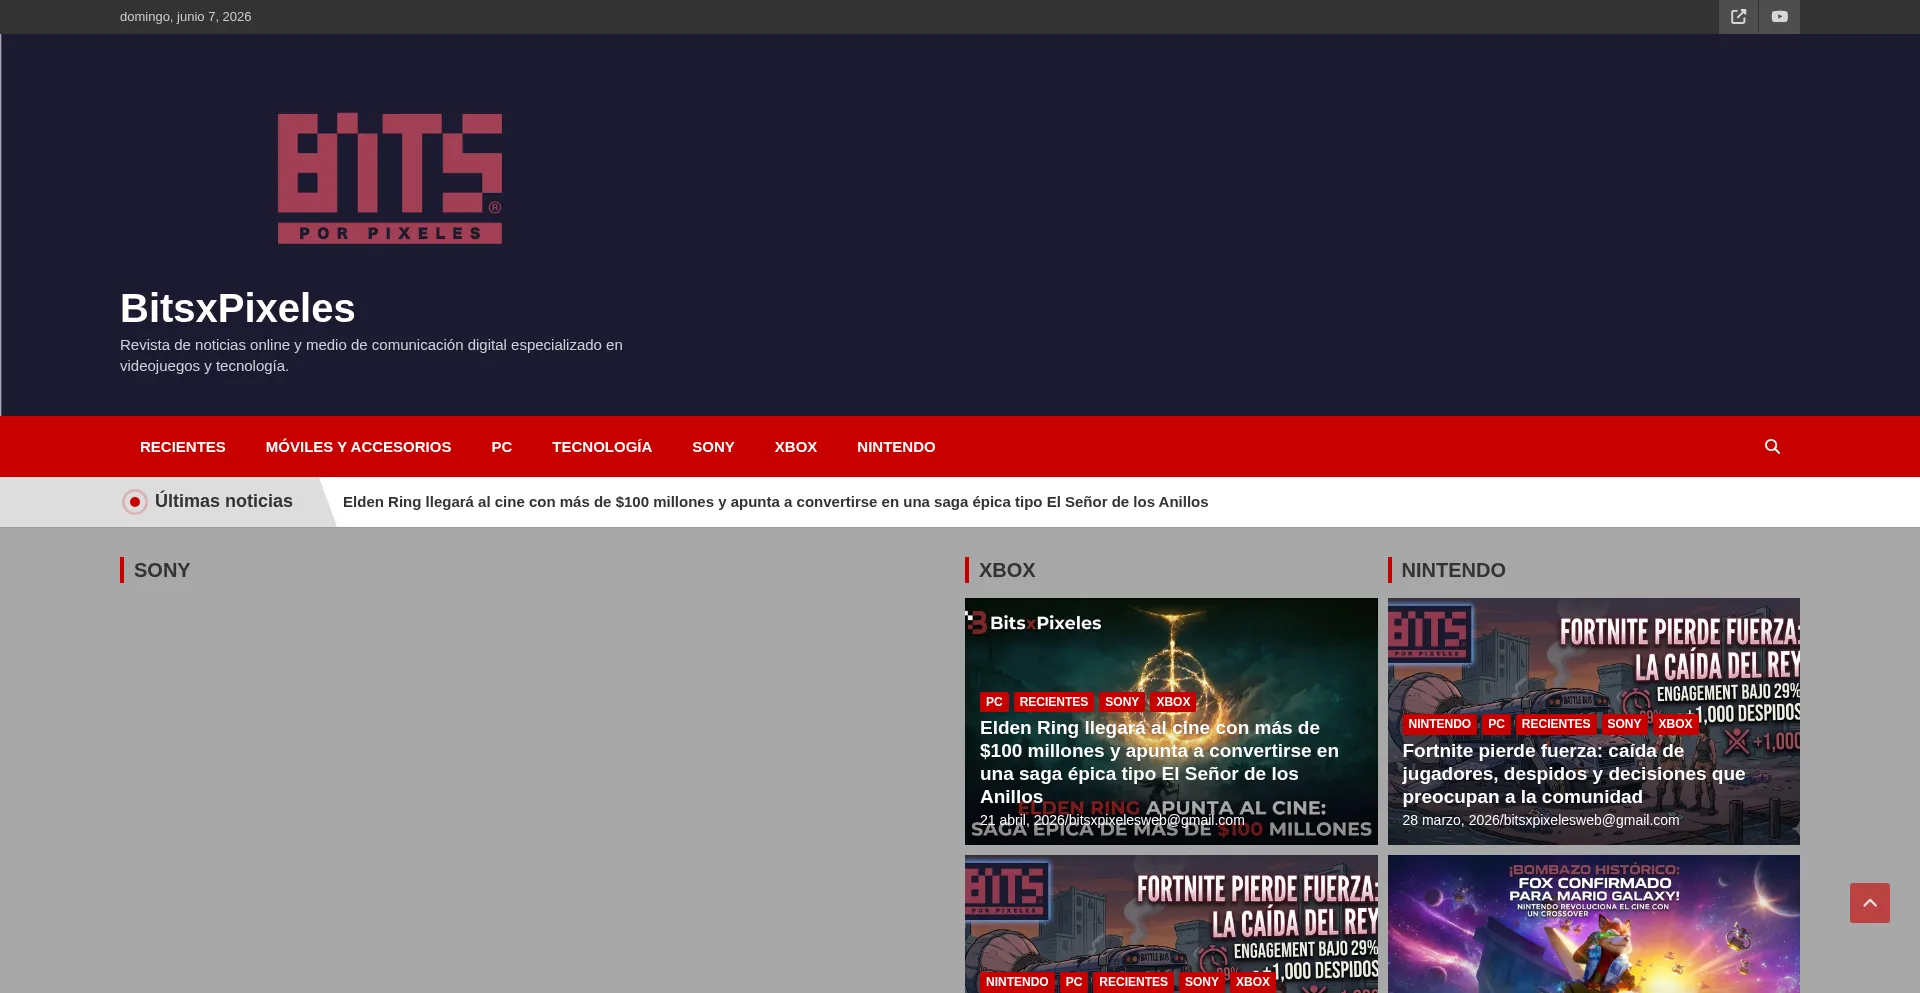This screenshot has height=993, width=1920.
Task: Click RECIENTES tag on second XBOX column card
Action: [1133, 982]
